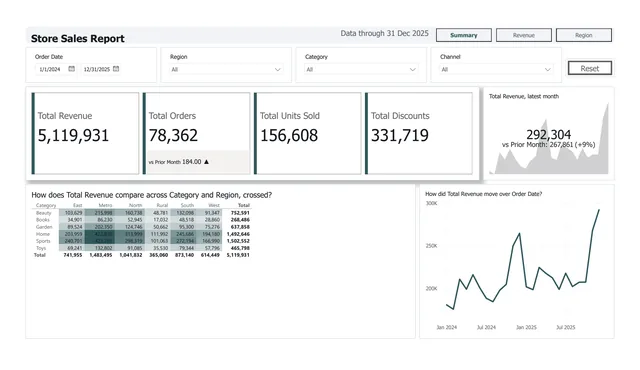The image size is (640, 370).
Task: Click the Rural column header
Action: click(x=162, y=205)
